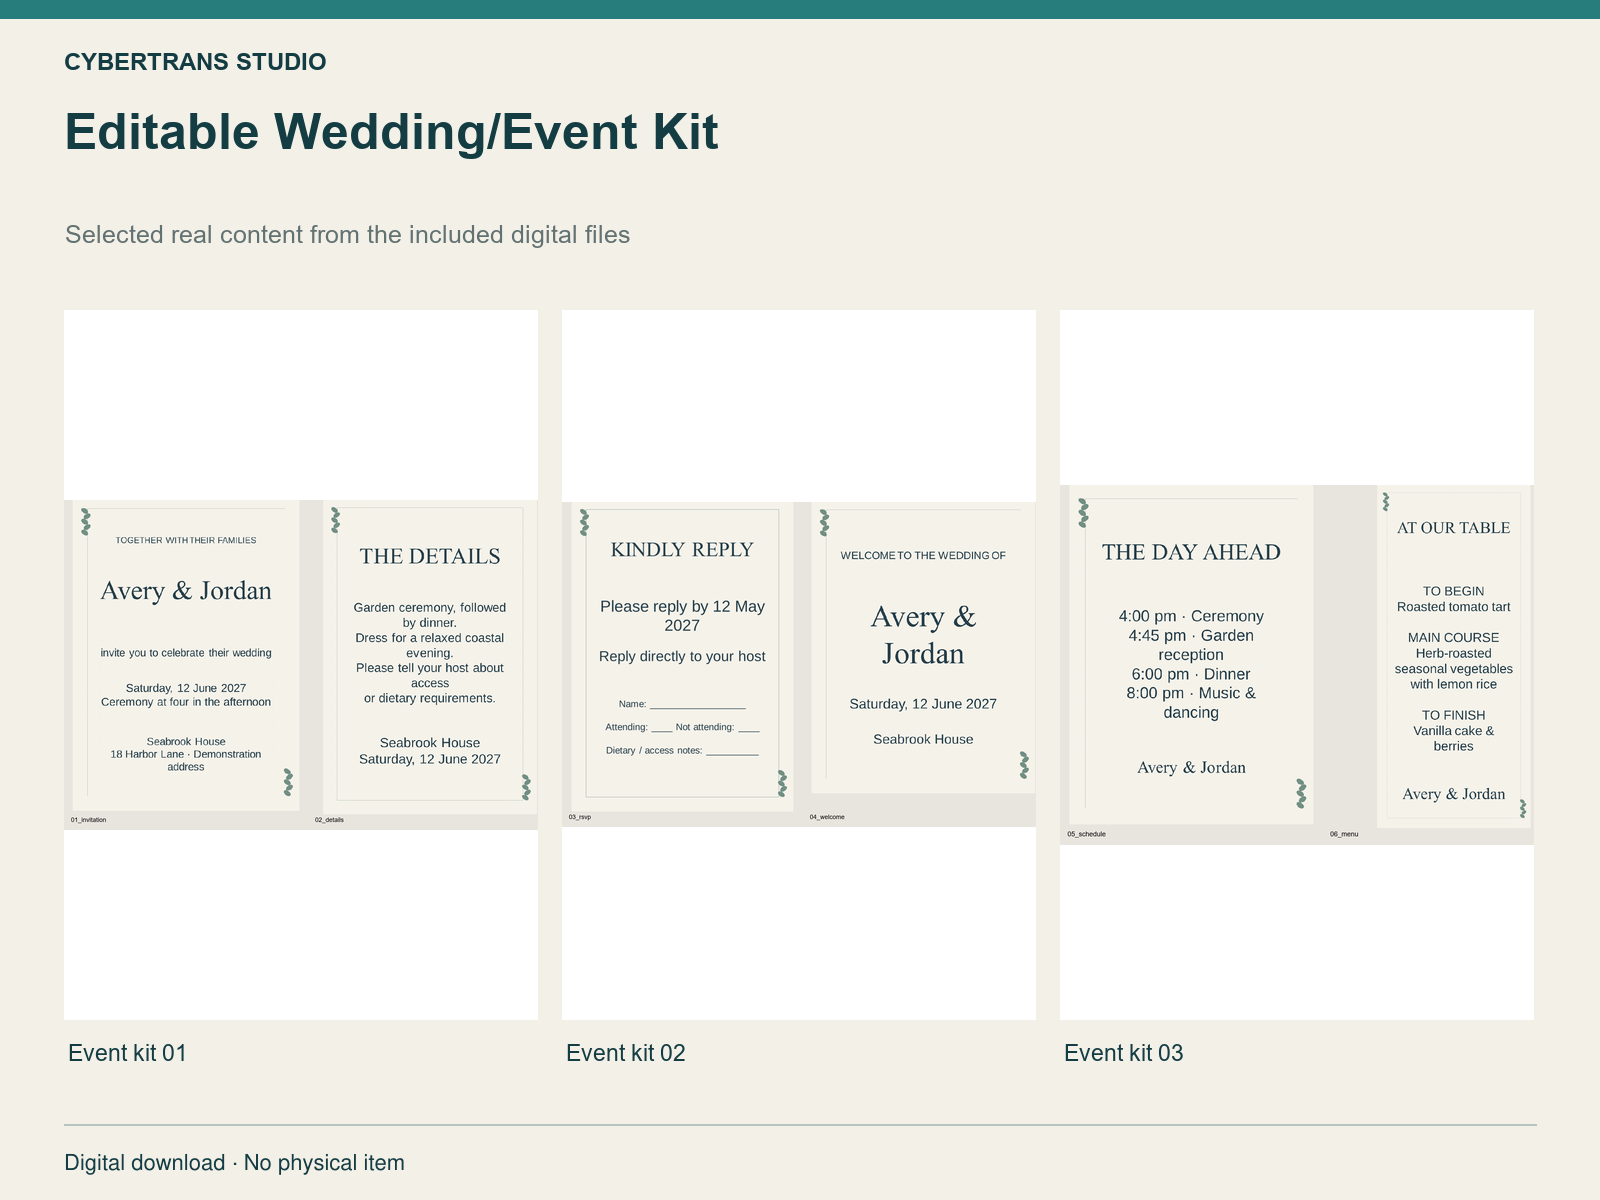Click 'invite you to celebrate their wedding'
Screen dimensions: 1600x1200
(186, 653)
